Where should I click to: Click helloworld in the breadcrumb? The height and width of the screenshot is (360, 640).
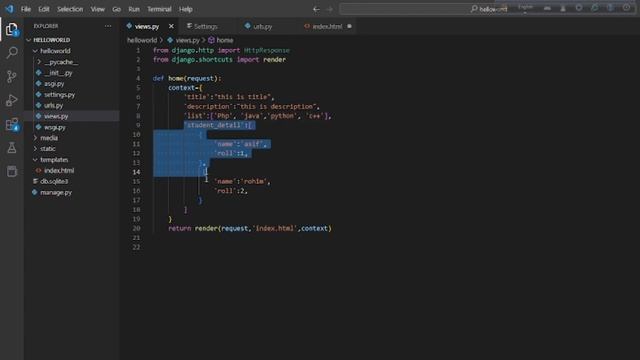142,40
